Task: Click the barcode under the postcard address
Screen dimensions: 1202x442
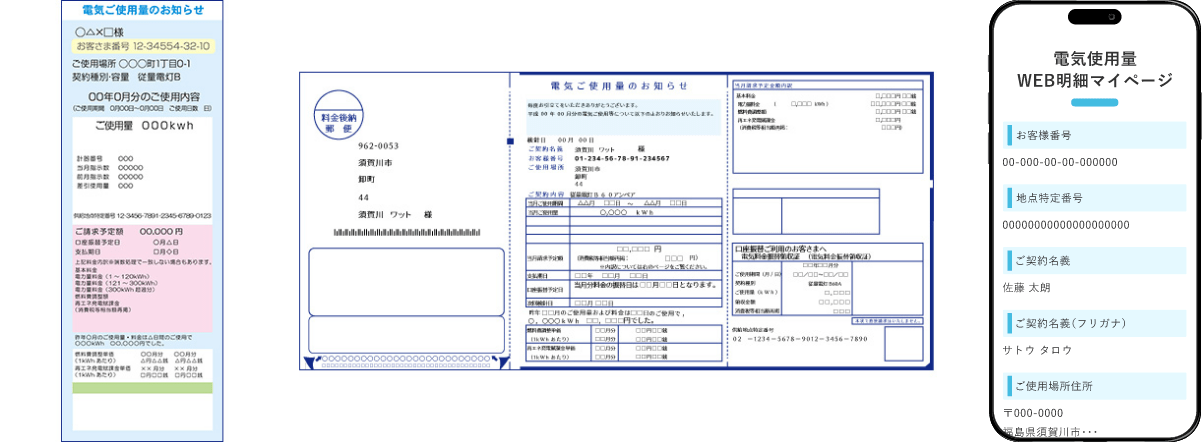Action: (x=409, y=233)
